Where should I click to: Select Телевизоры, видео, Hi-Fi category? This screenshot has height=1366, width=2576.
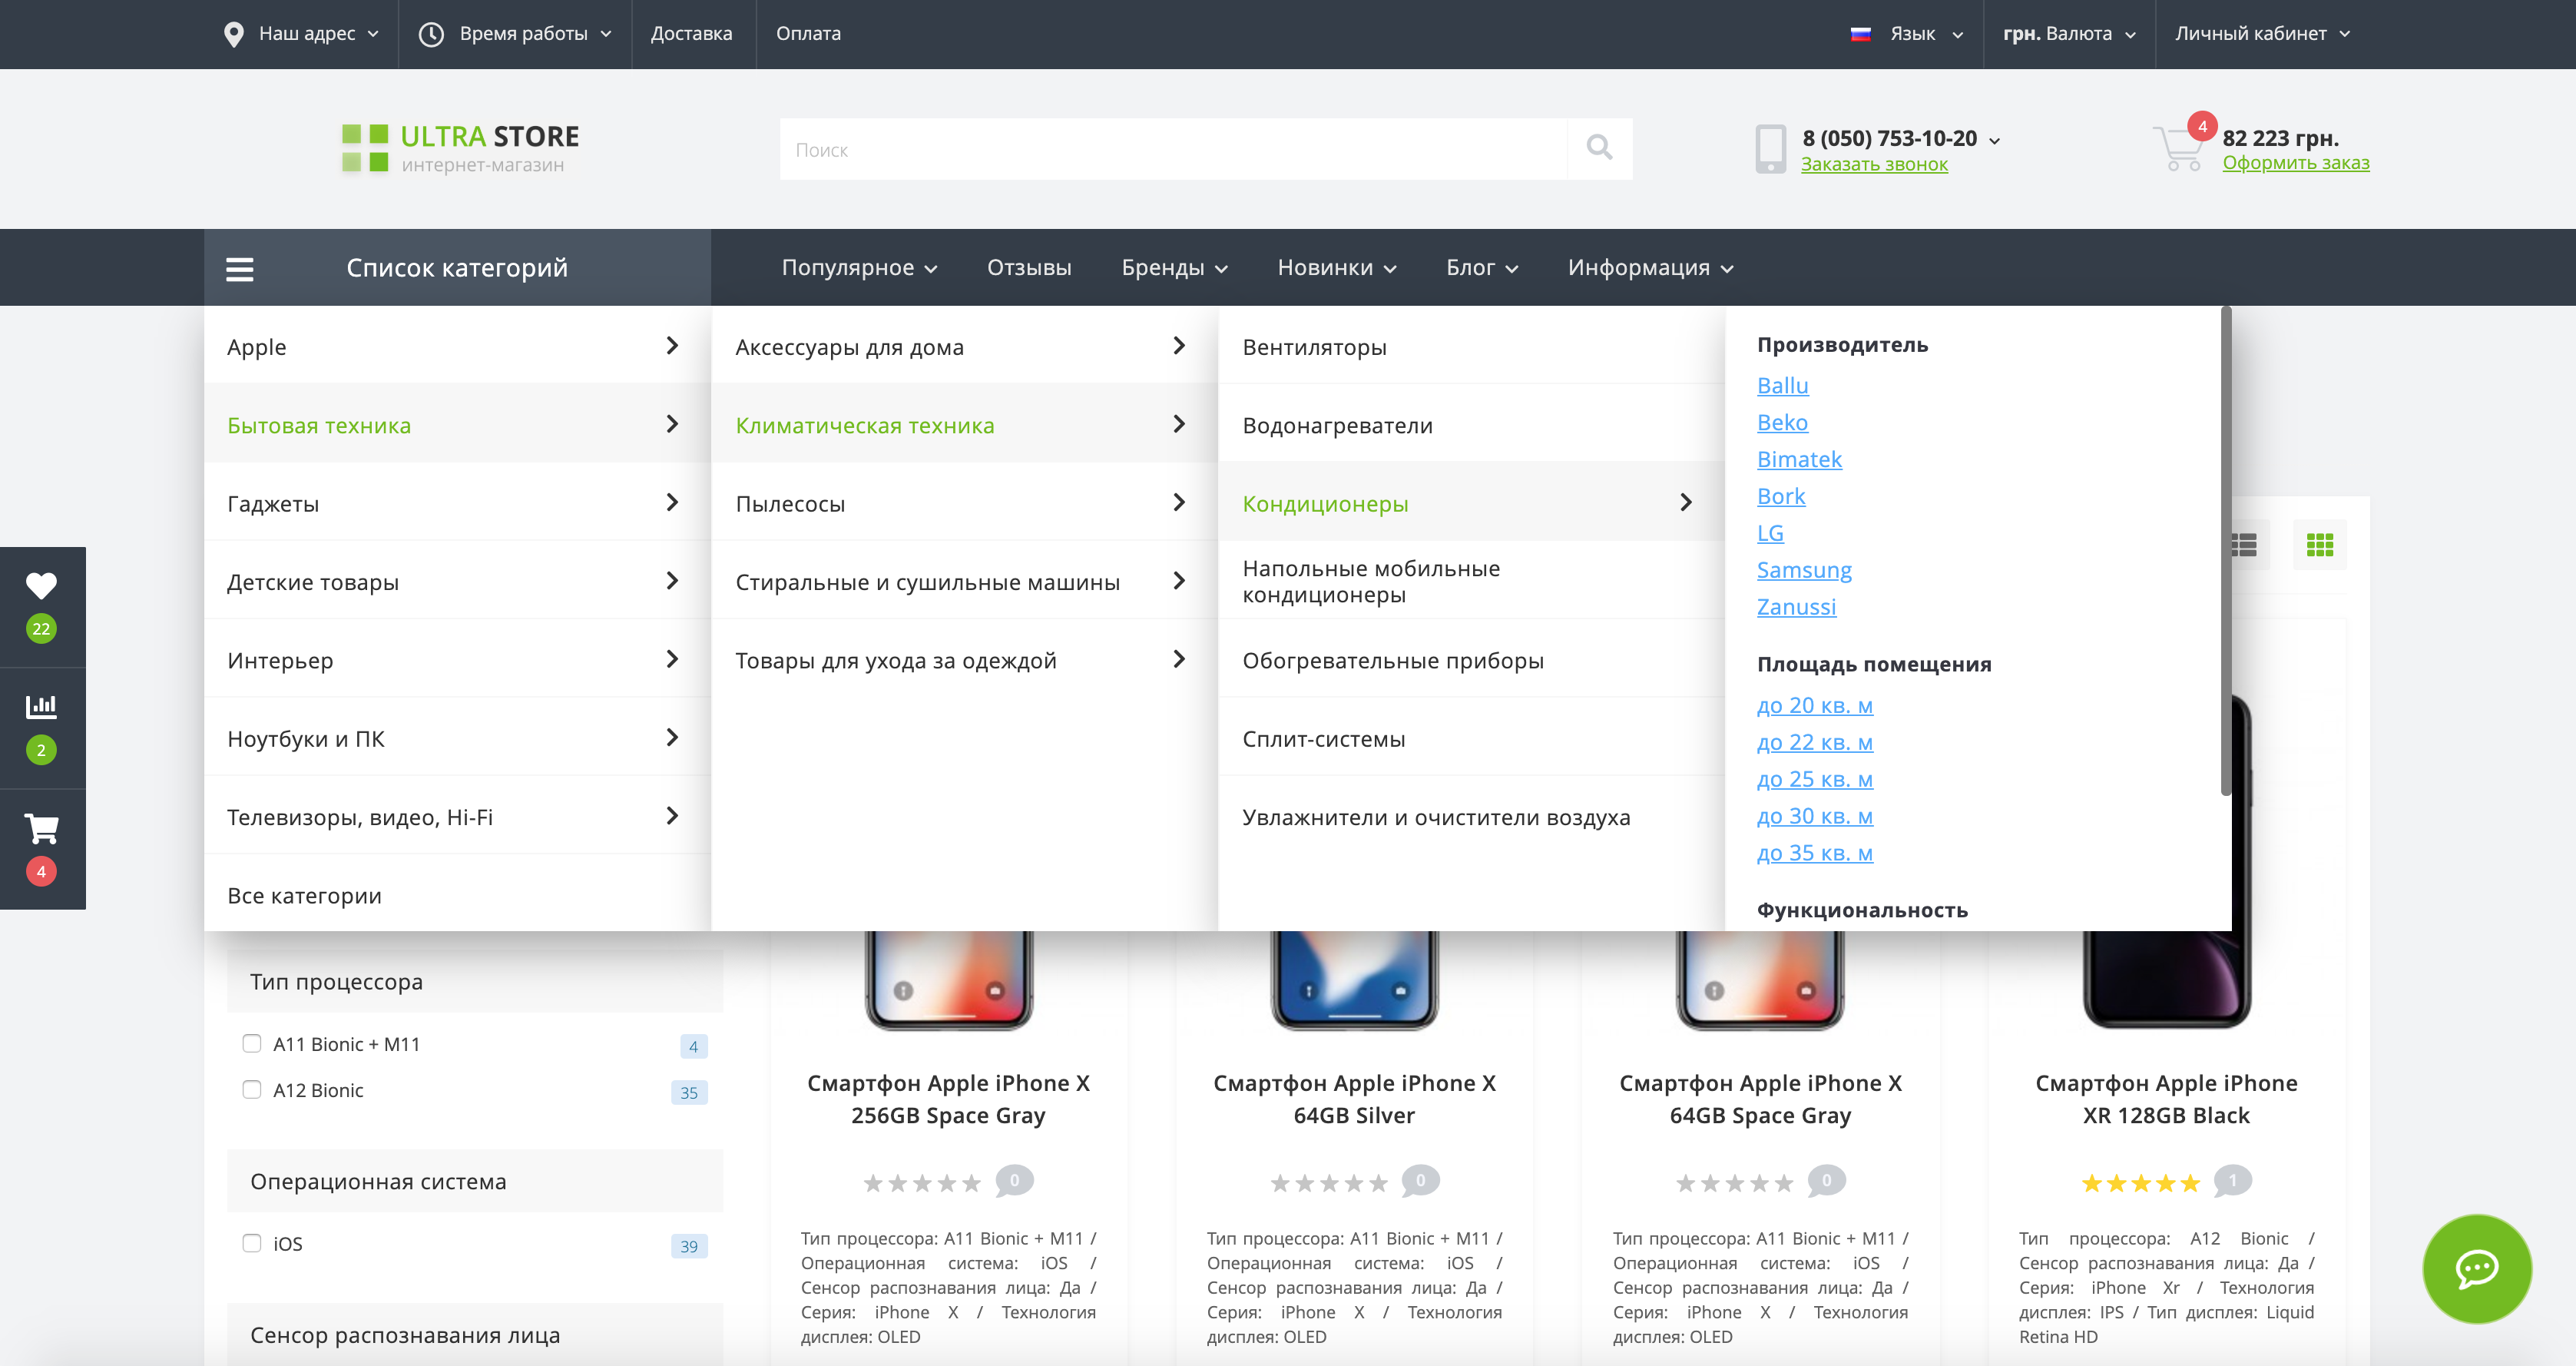click(457, 816)
